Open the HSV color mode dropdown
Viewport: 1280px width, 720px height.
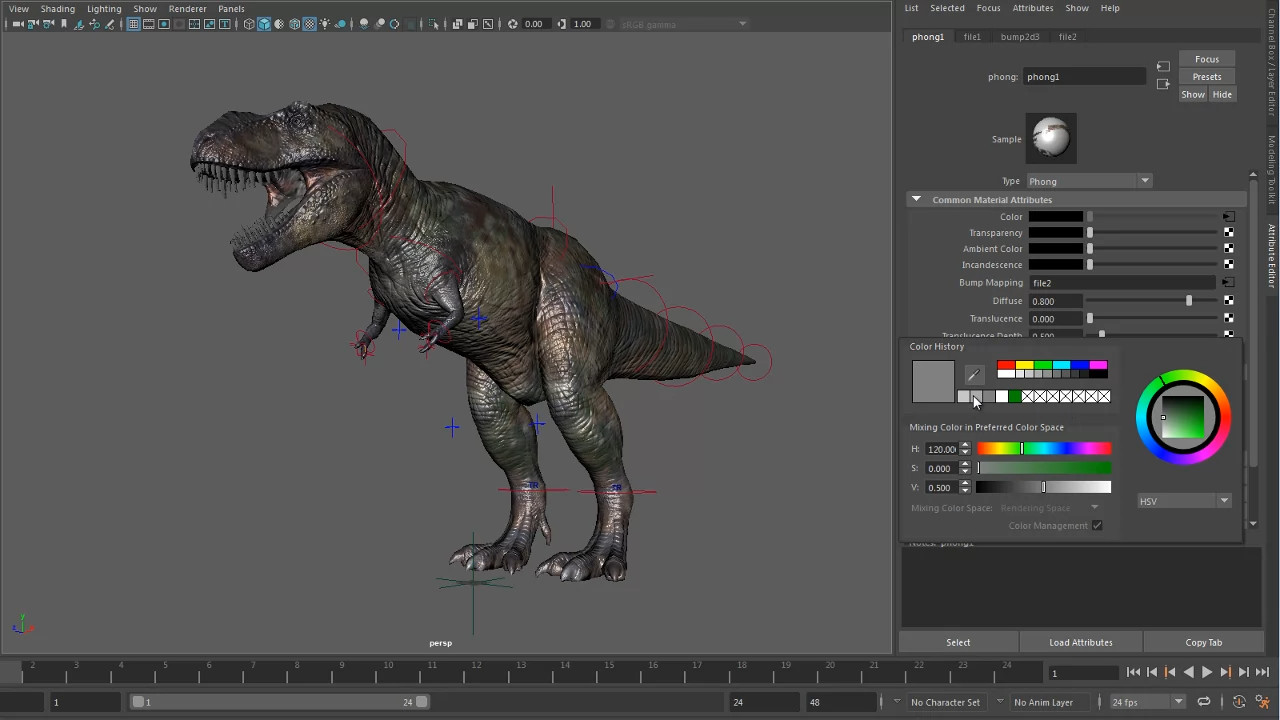pos(1184,501)
